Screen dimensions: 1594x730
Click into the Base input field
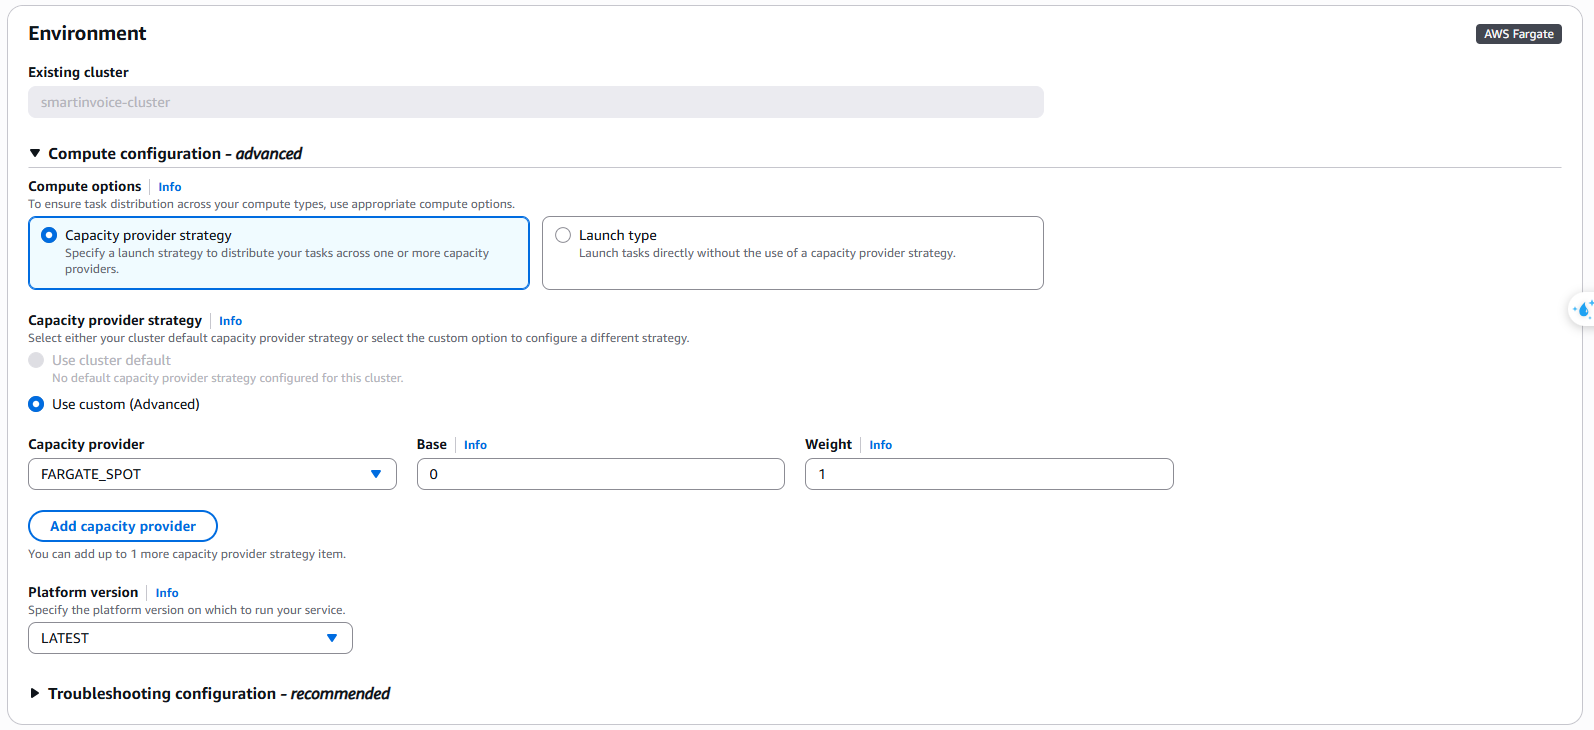coord(600,474)
